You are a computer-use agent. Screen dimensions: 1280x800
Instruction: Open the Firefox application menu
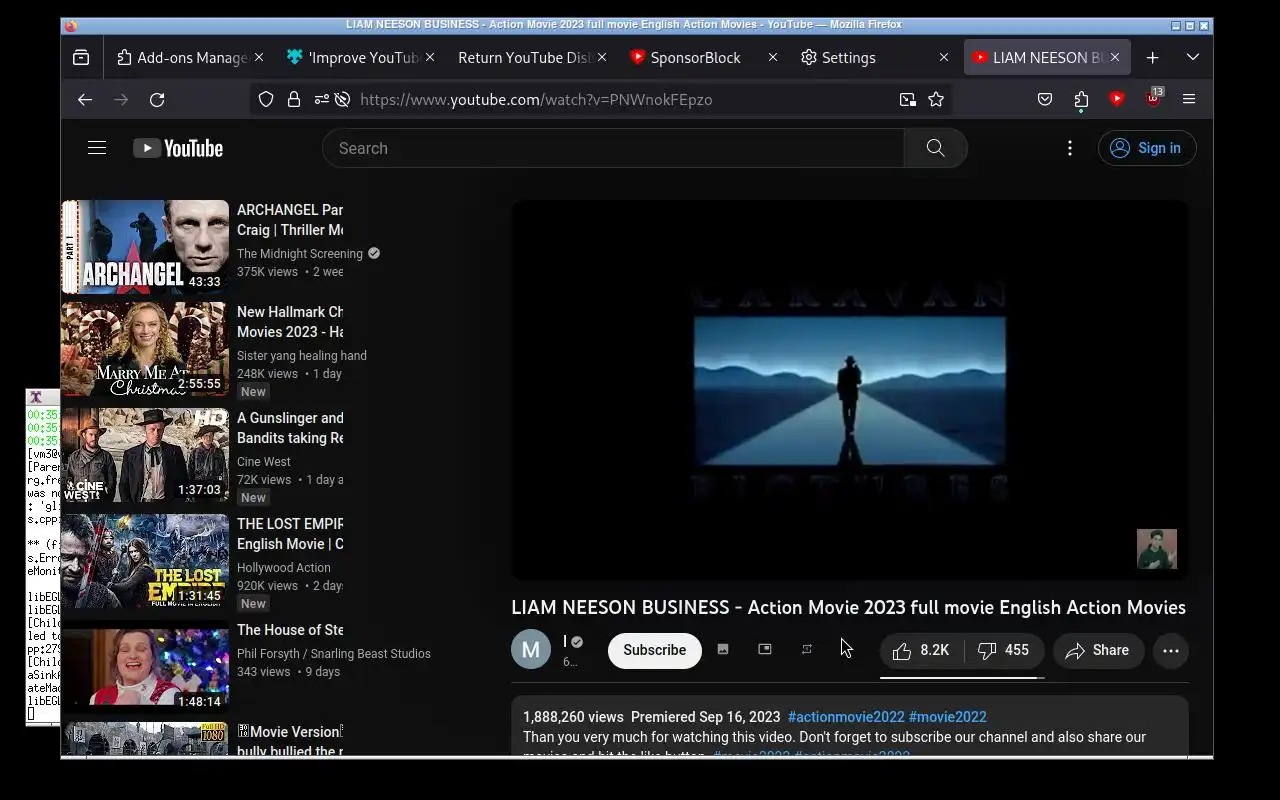coord(1189,99)
